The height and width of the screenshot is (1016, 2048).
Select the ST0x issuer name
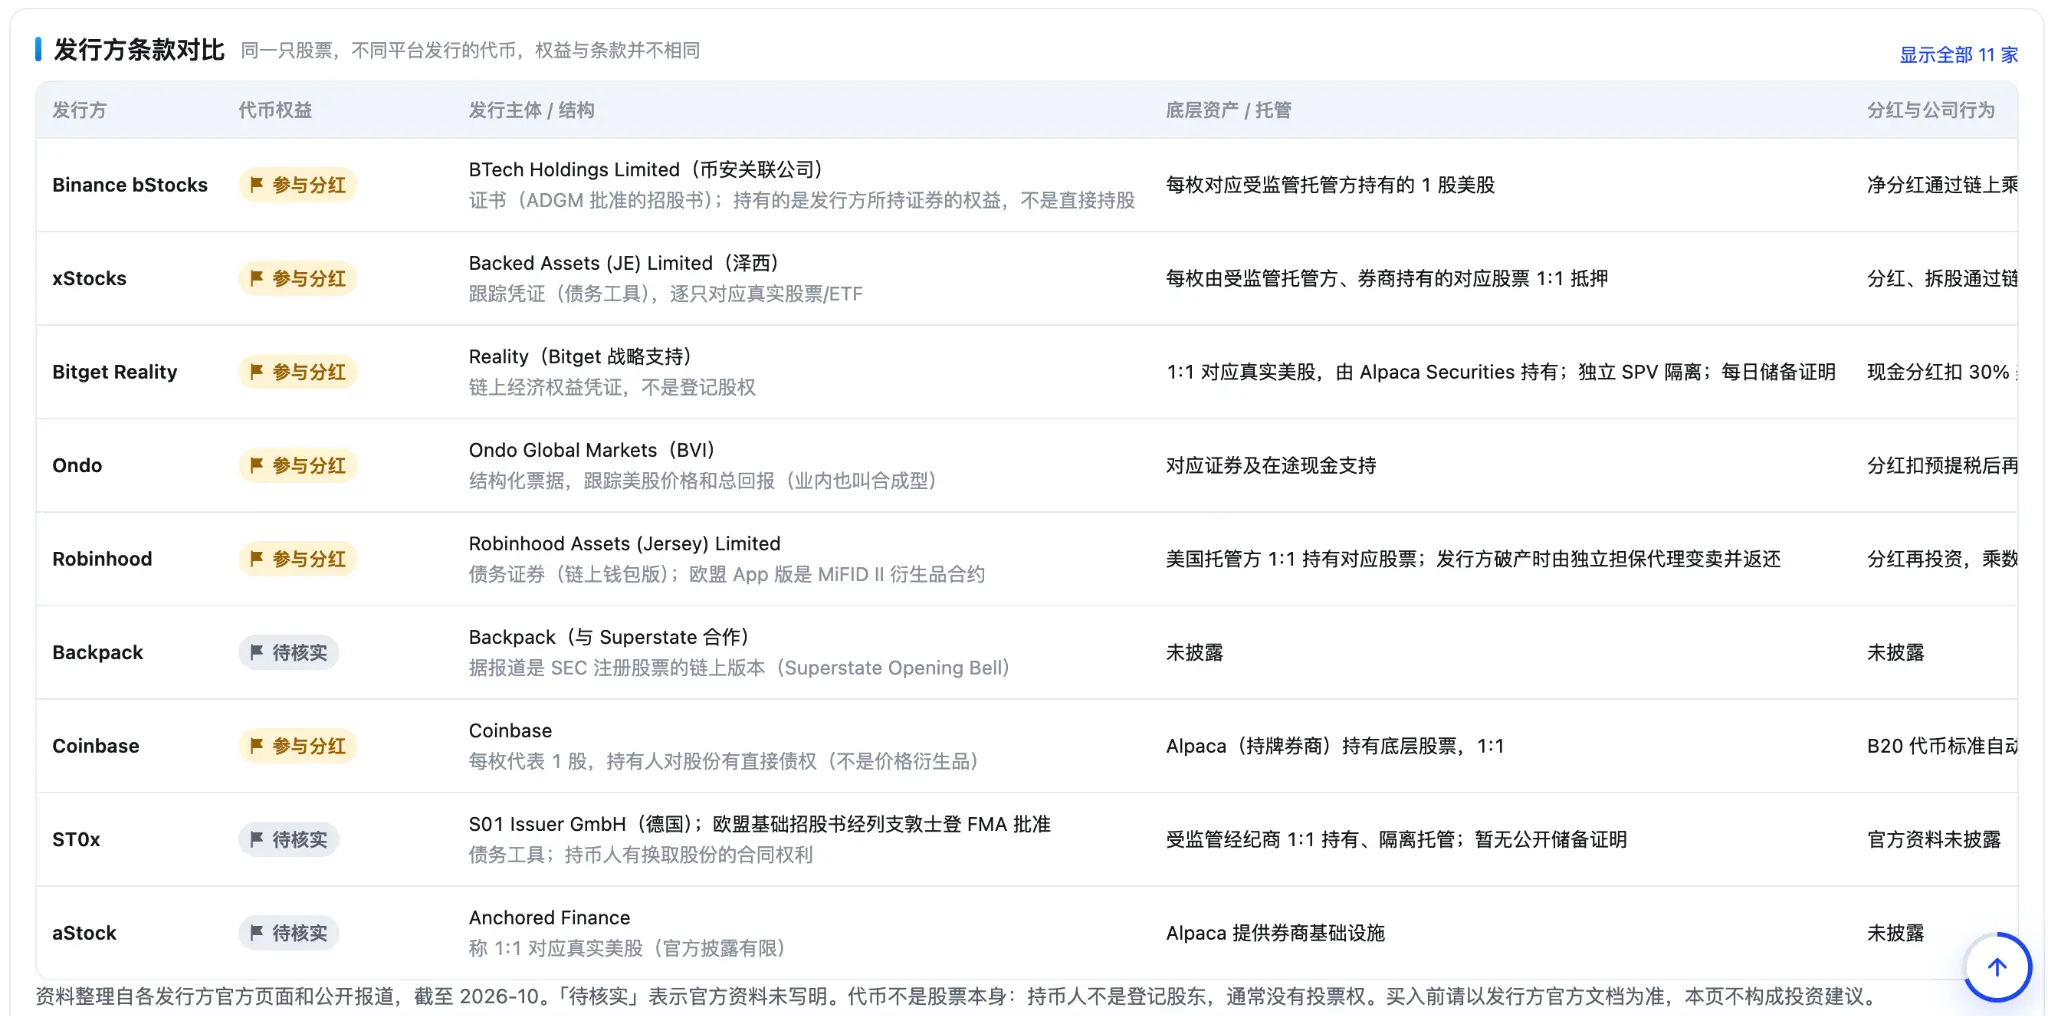tap(76, 839)
